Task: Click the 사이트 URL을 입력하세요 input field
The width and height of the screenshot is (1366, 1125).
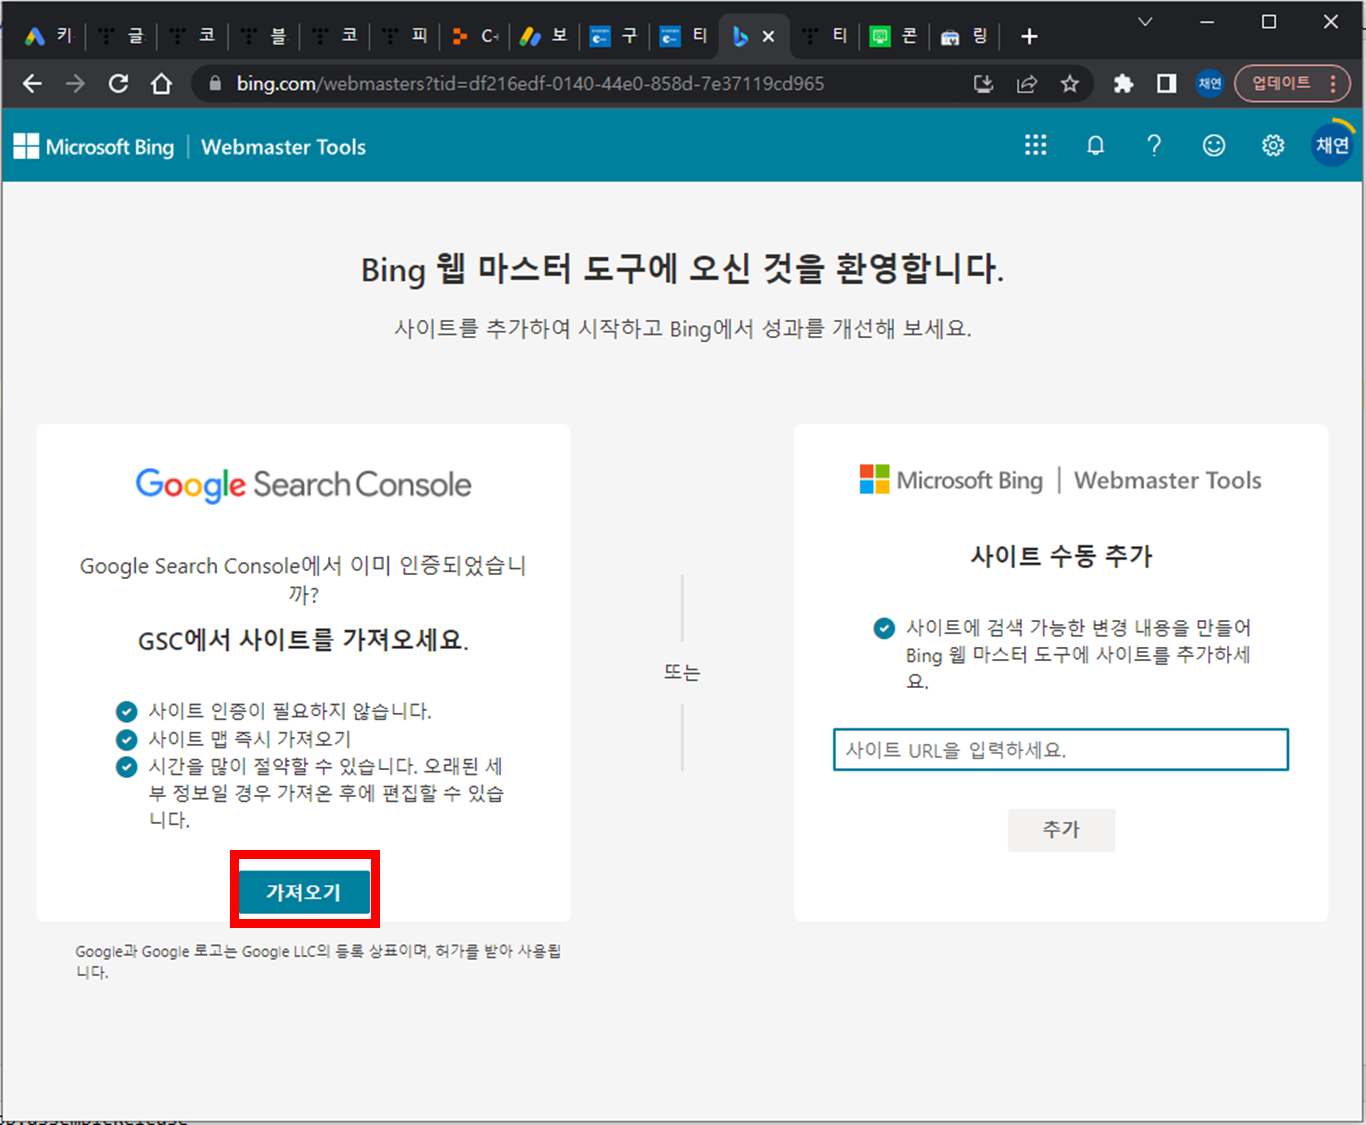Action: pyautogui.click(x=1061, y=750)
